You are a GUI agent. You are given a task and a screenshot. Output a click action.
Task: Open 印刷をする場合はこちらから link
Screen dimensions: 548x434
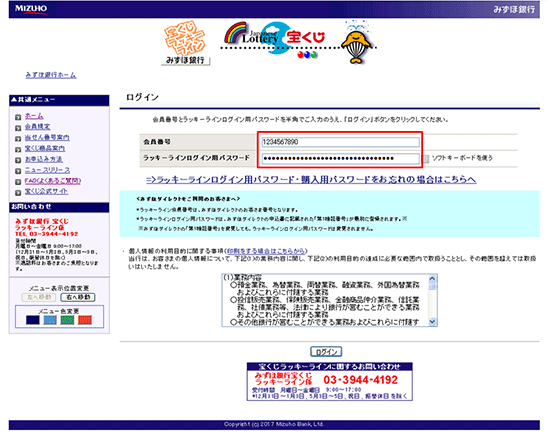click(x=266, y=251)
